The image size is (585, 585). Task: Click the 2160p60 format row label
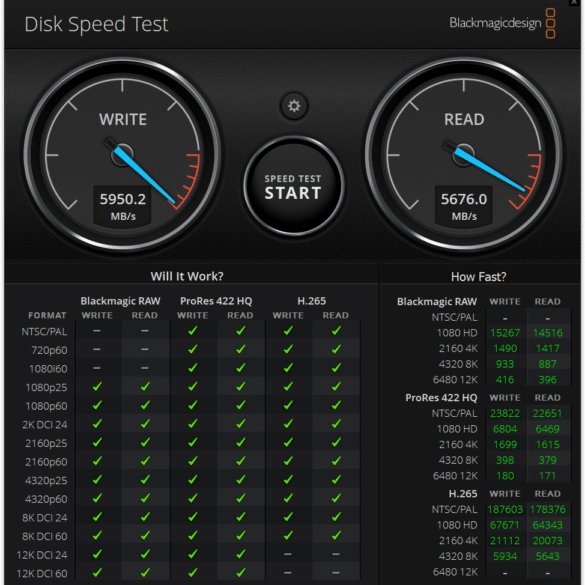[46, 462]
